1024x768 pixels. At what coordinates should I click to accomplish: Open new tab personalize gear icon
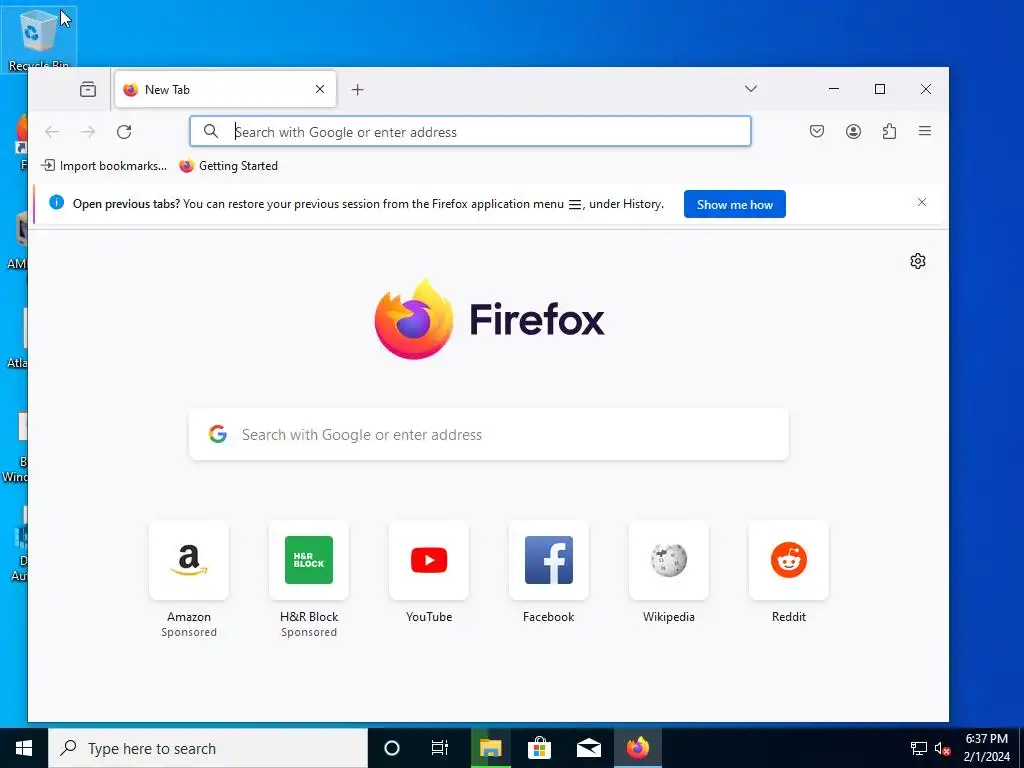click(x=918, y=261)
